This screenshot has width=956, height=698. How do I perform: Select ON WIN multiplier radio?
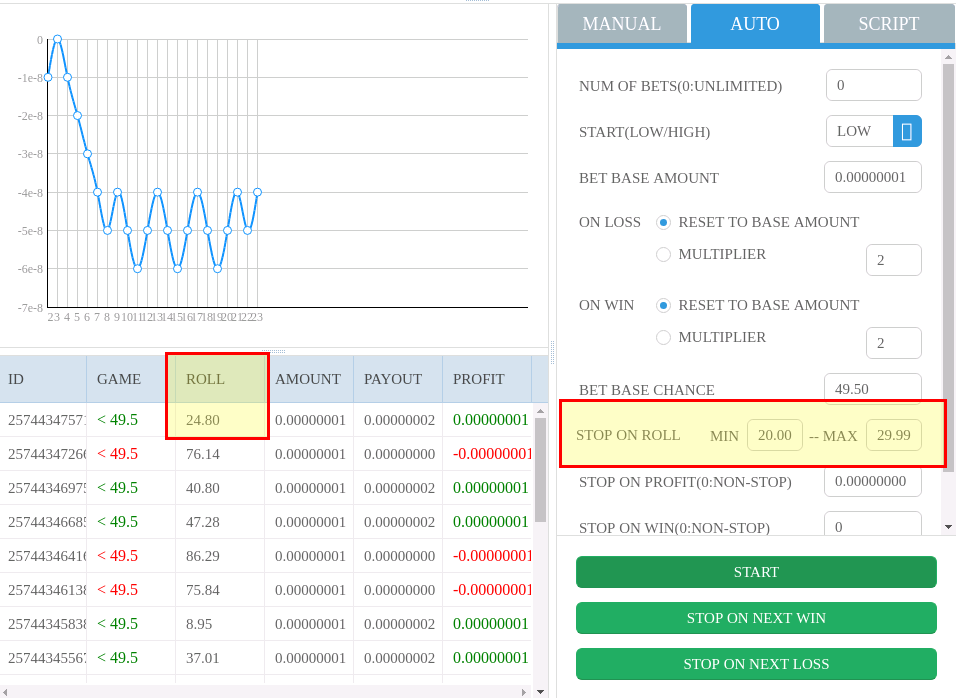[663, 337]
